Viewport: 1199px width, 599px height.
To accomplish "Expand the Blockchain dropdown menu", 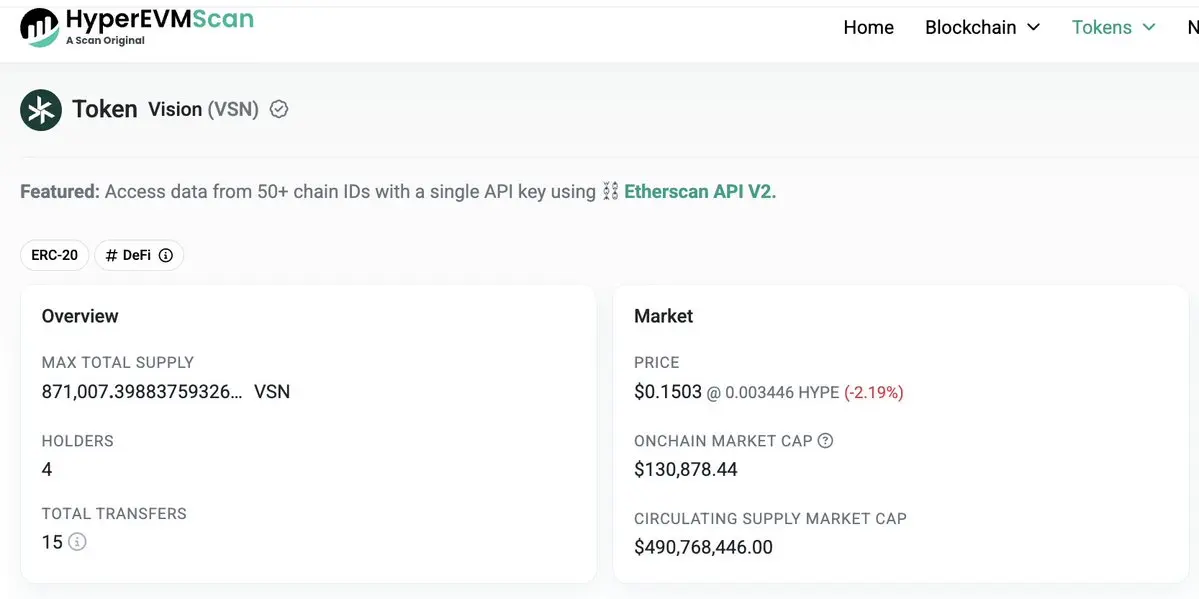I will pyautogui.click(x=983, y=28).
